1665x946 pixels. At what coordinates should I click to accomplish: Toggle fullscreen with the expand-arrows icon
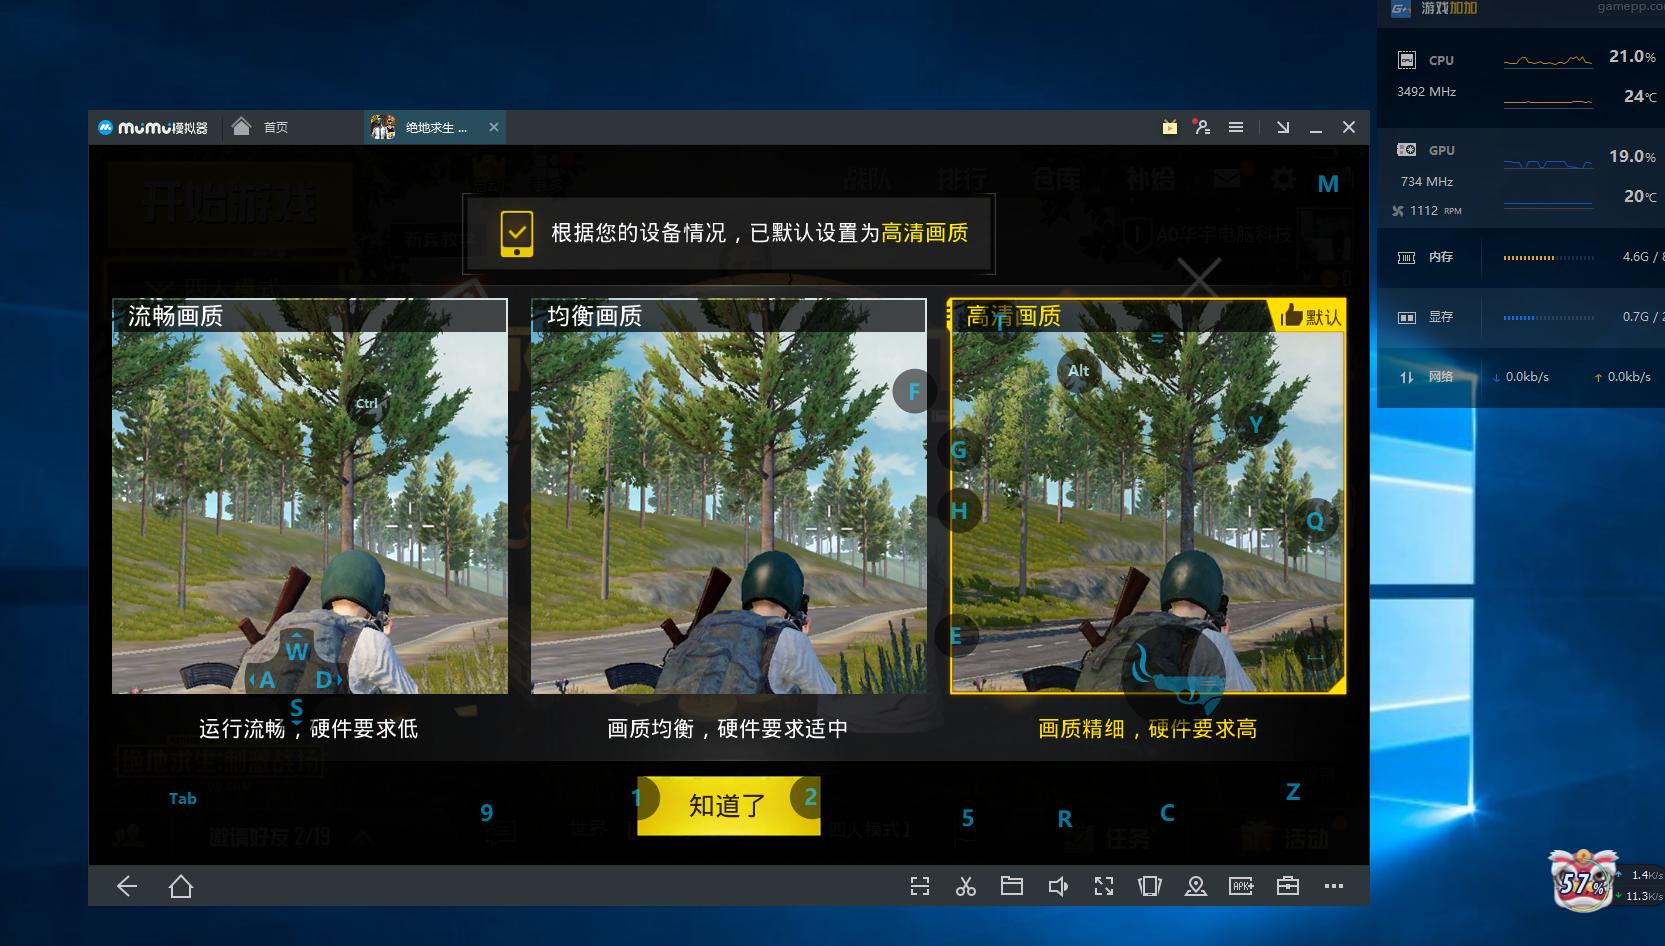coord(1104,886)
